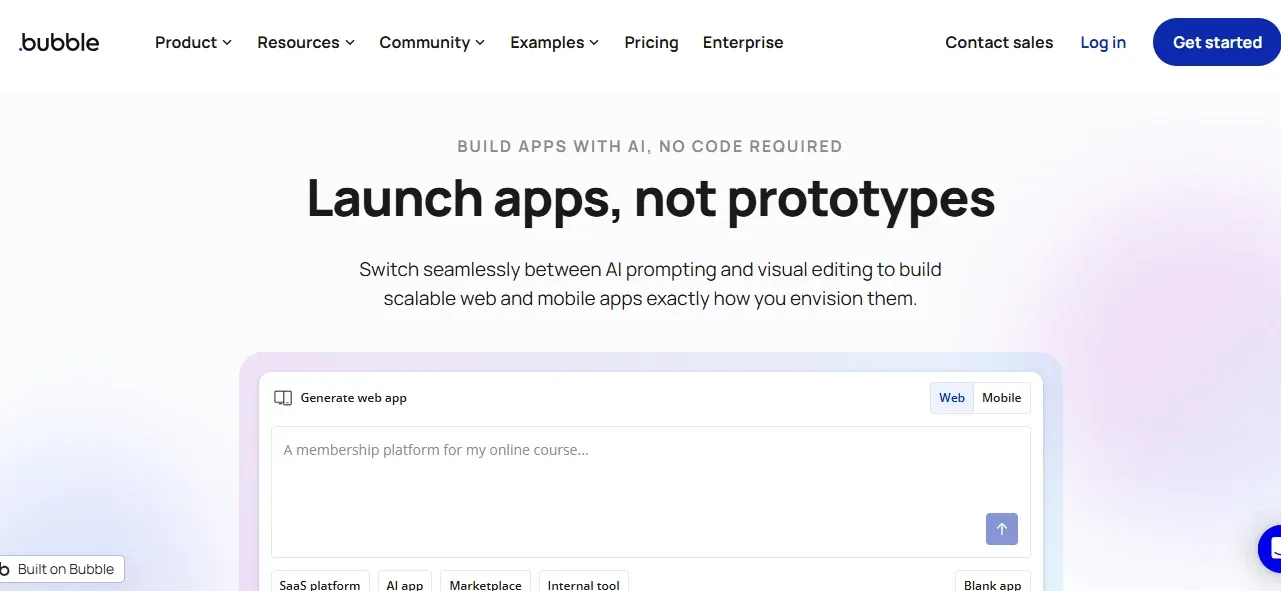Viewport: 1281px width, 591px height.
Task: Expand the Product dropdown menu
Action: coord(193,42)
